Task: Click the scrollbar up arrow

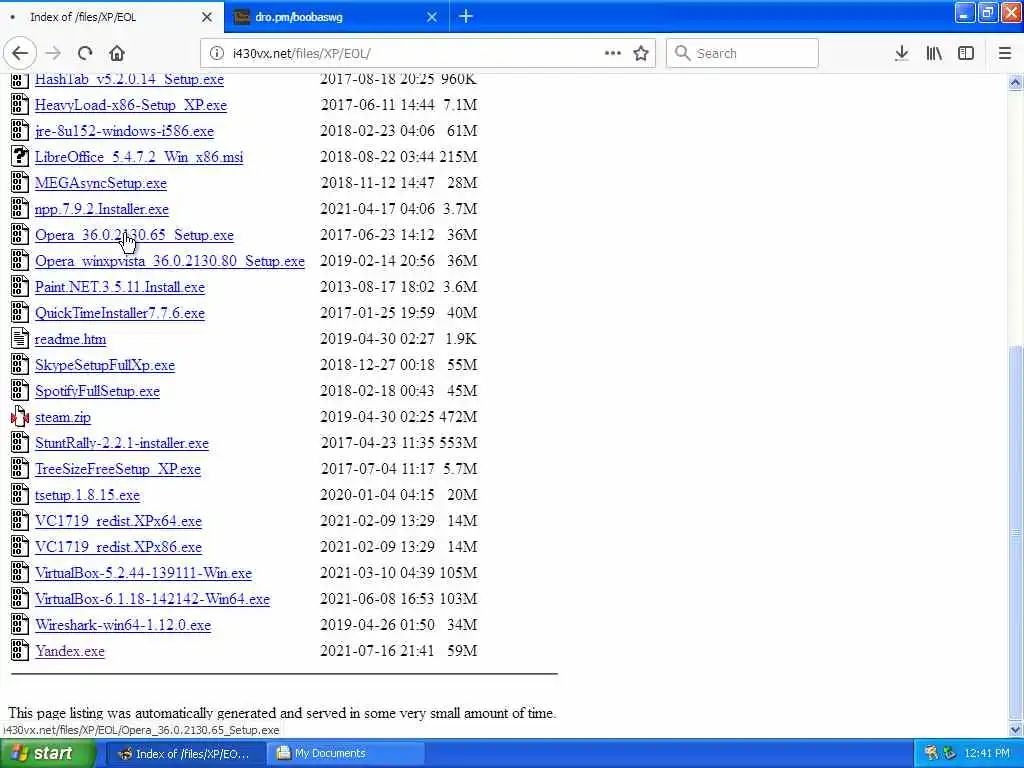Action: click(x=1015, y=82)
